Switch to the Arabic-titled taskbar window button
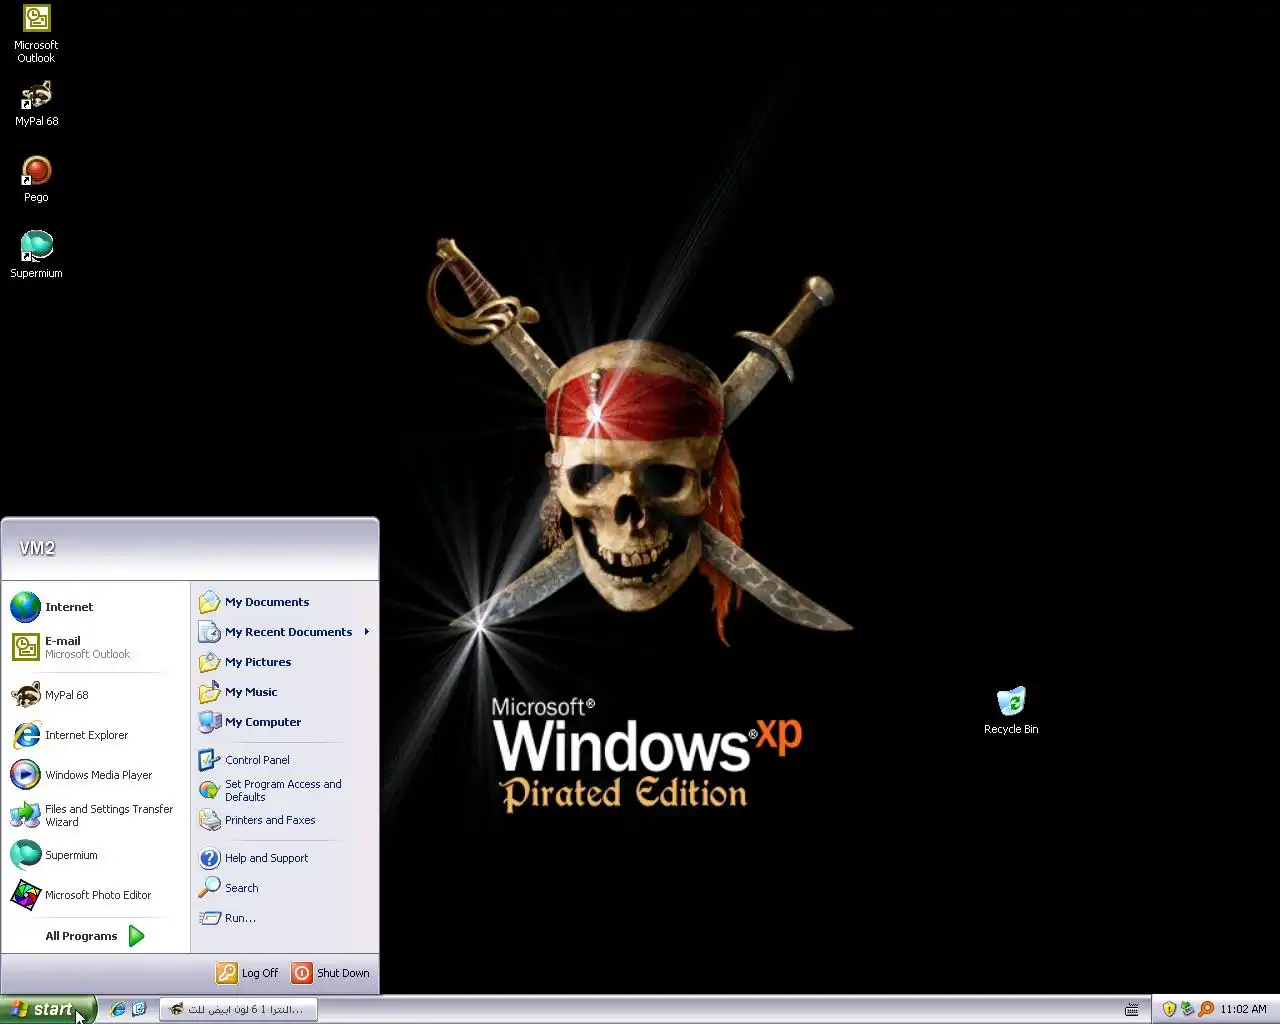 (238, 1009)
